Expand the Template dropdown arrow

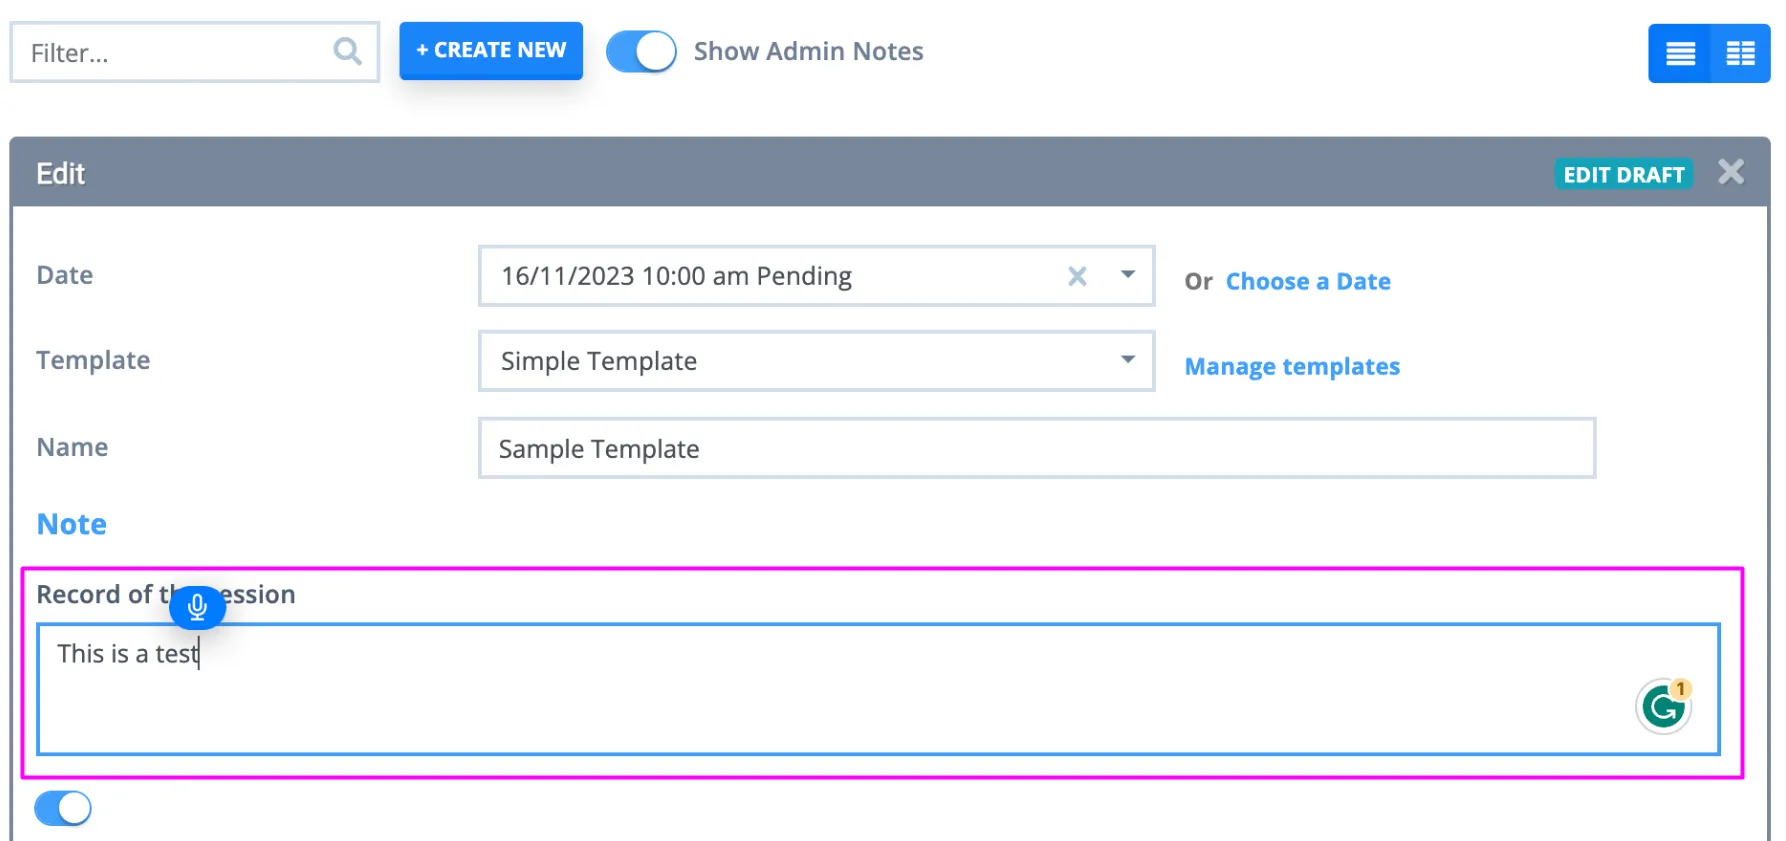pyautogui.click(x=1128, y=359)
